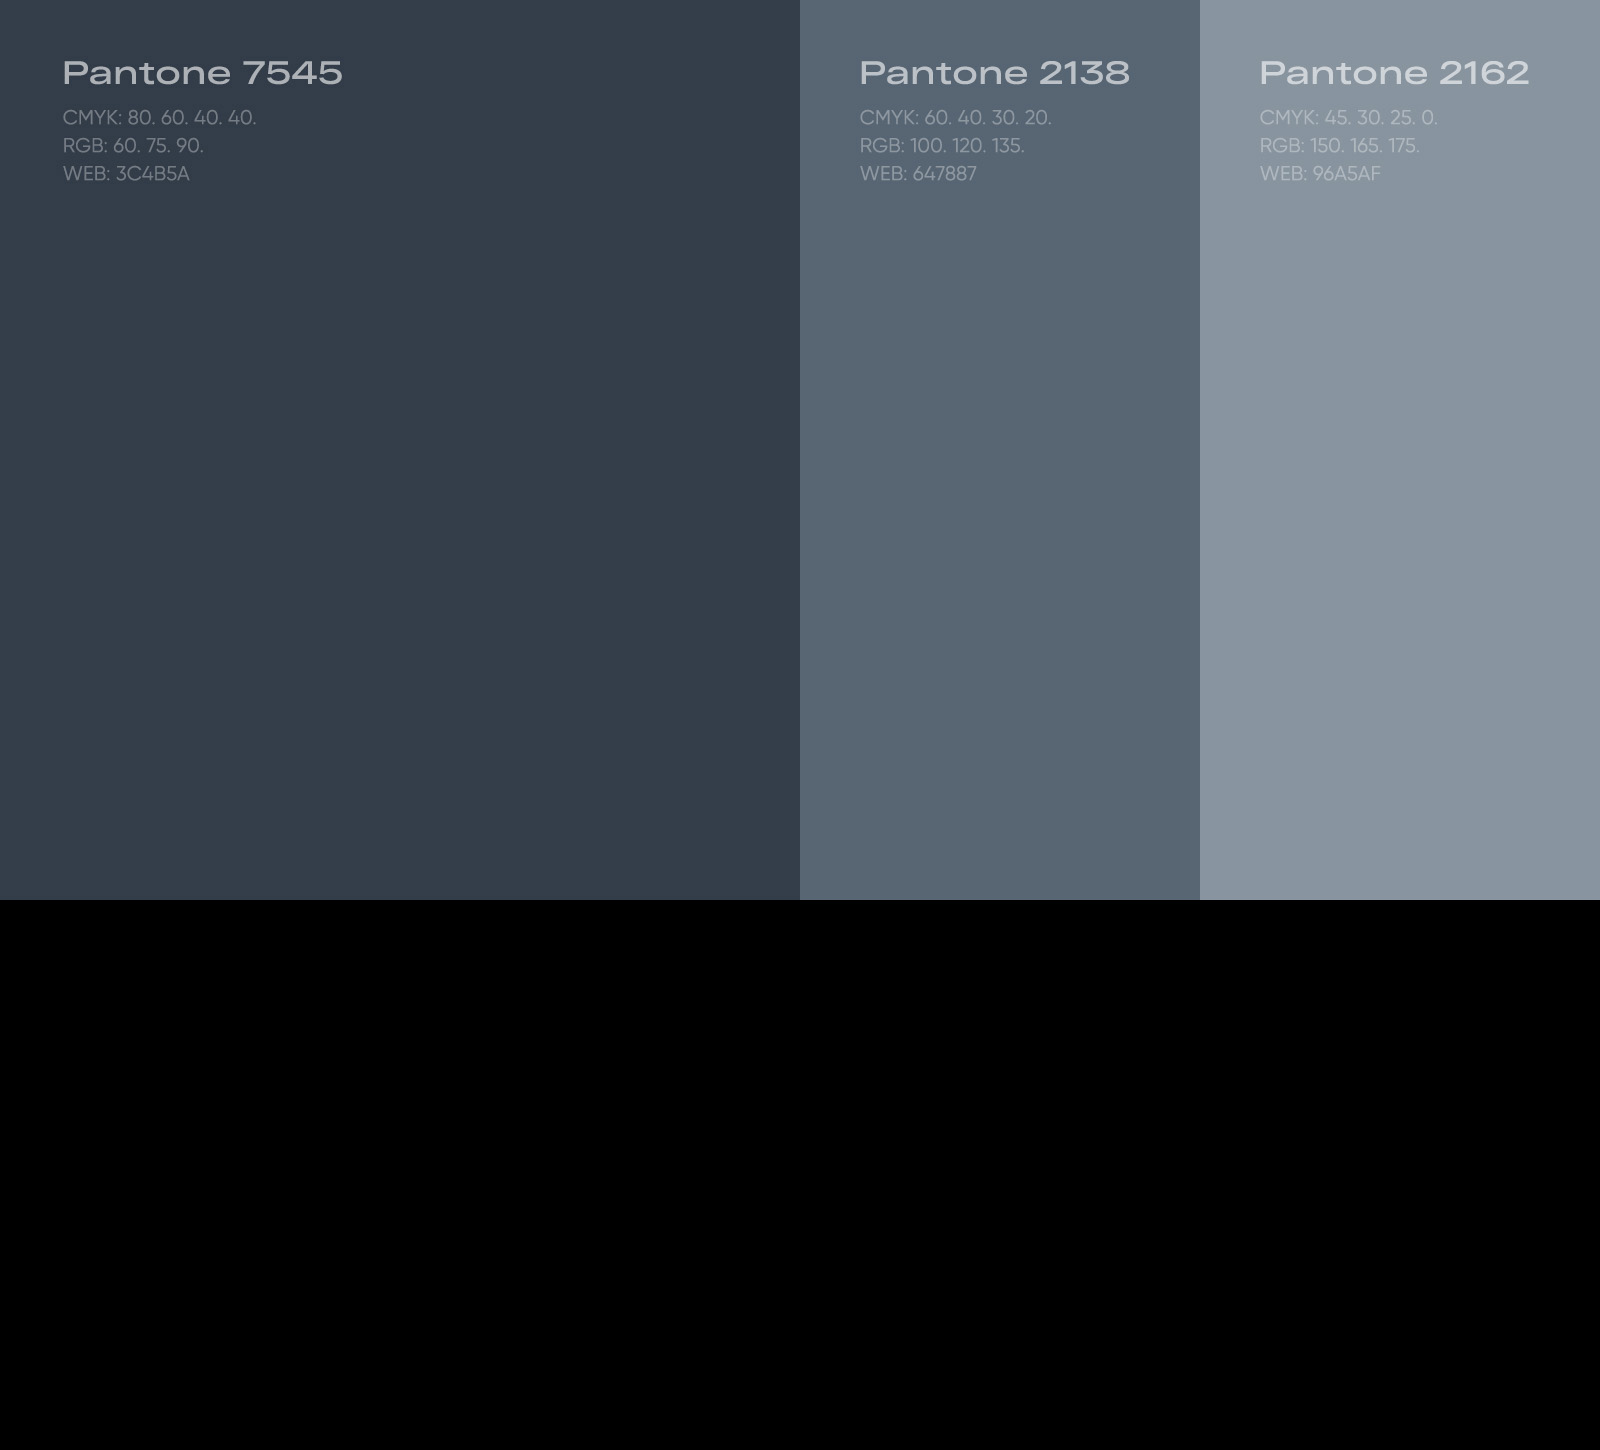Select RGB: 60. 75. 90. text

click(x=133, y=145)
